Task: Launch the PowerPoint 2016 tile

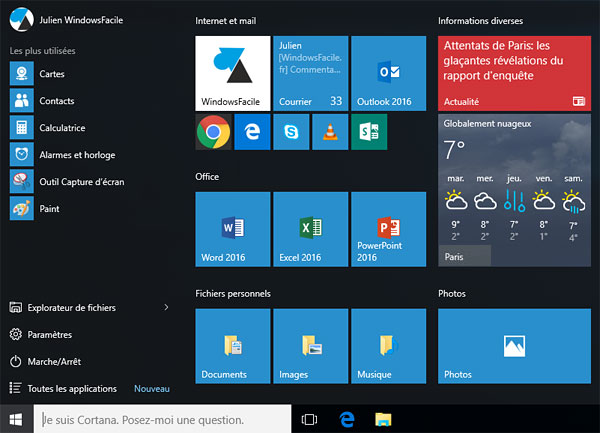Action: pyautogui.click(x=388, y=229)
